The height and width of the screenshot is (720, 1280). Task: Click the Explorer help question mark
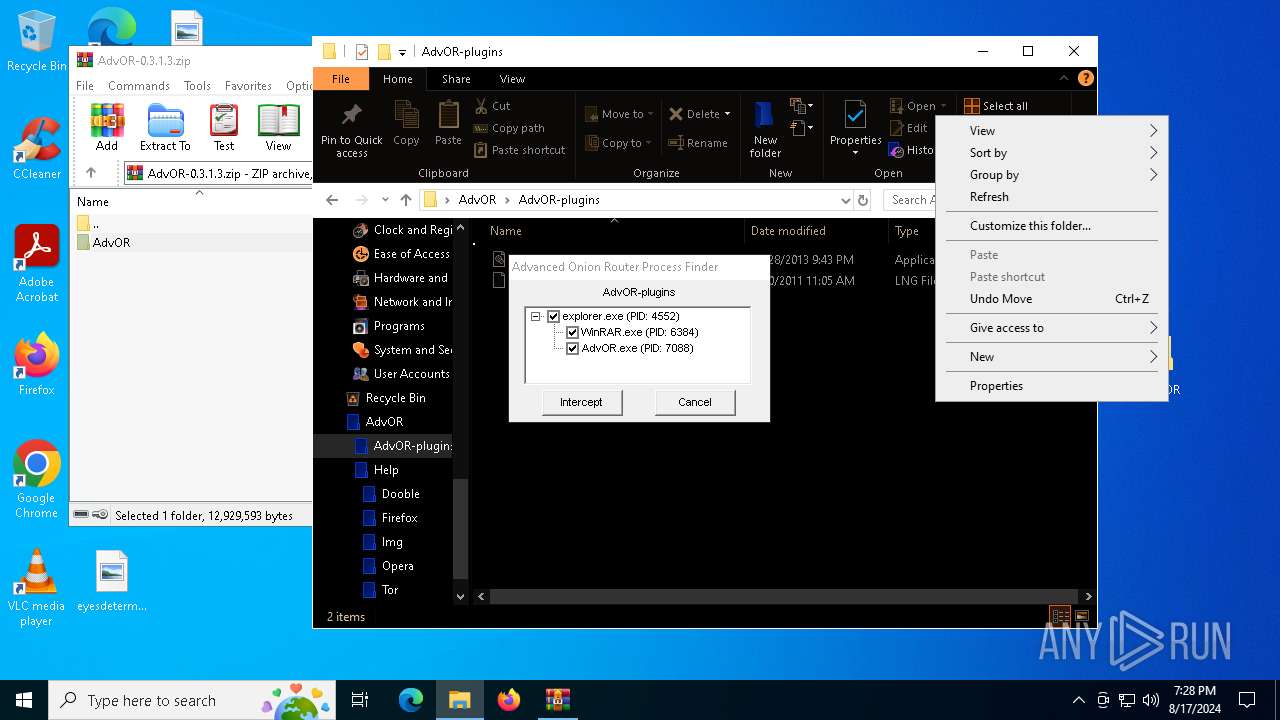(x=1085, y=78)
